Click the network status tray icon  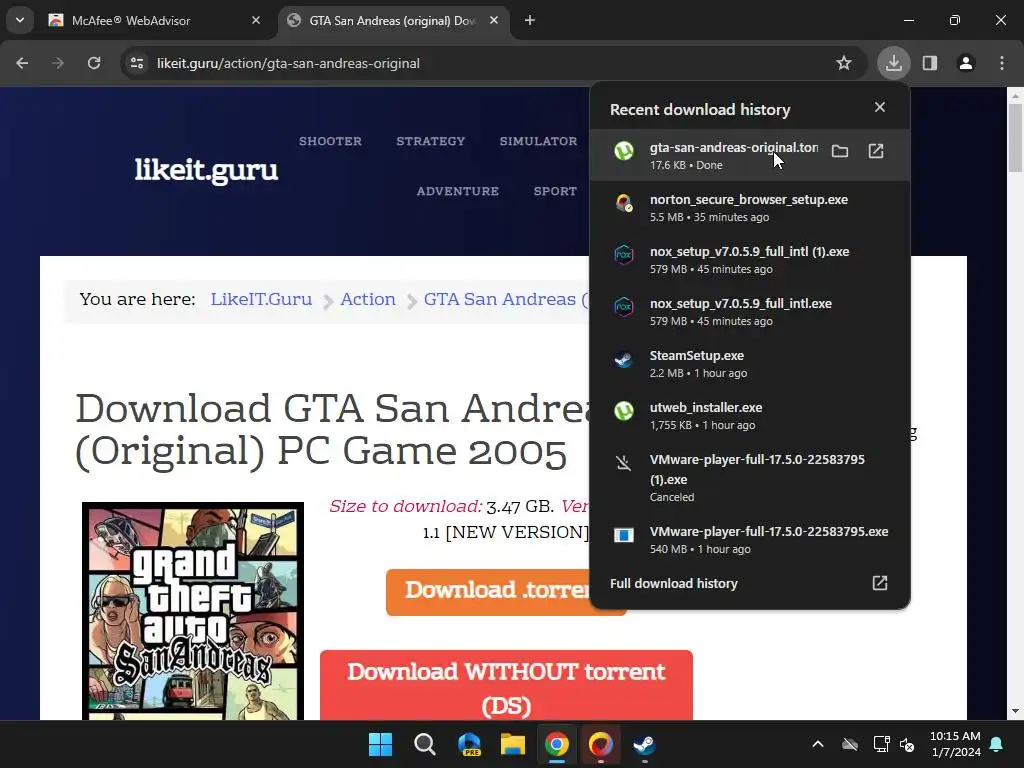881,744
